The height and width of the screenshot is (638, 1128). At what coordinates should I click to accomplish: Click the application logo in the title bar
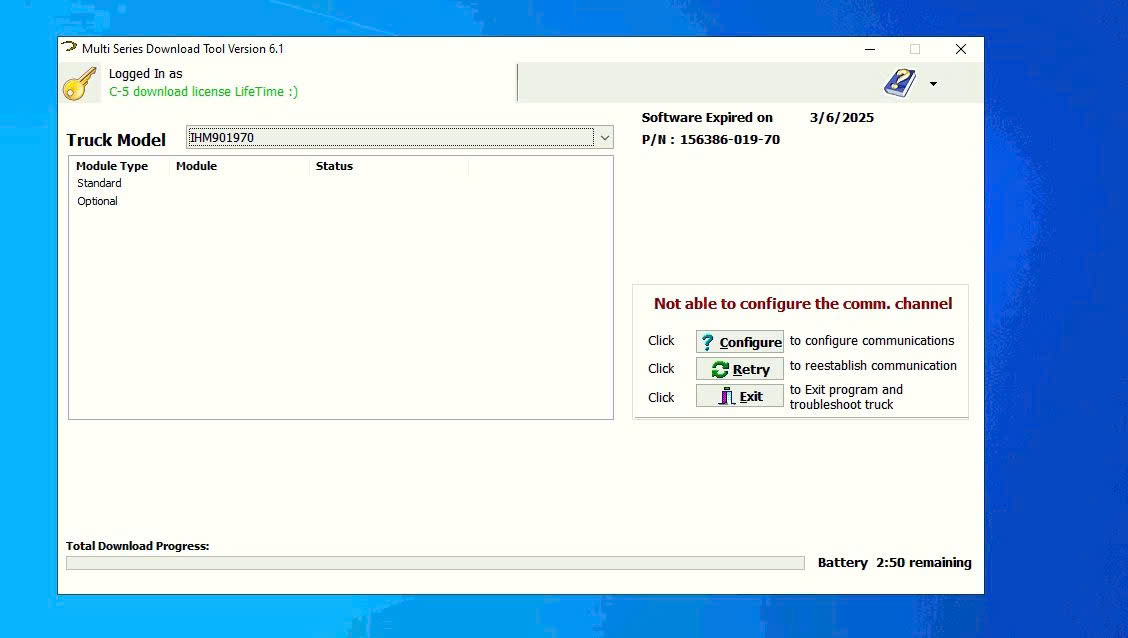click(68, 47)
